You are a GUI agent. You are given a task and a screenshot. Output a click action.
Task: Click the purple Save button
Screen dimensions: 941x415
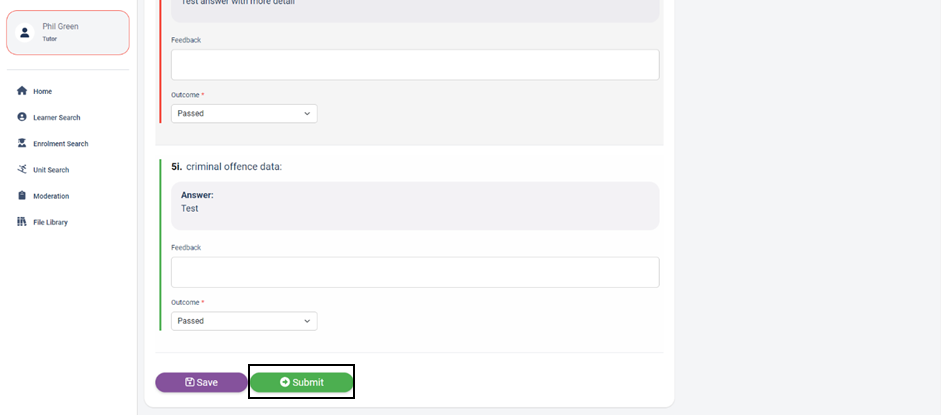click(x=202, y=383)
